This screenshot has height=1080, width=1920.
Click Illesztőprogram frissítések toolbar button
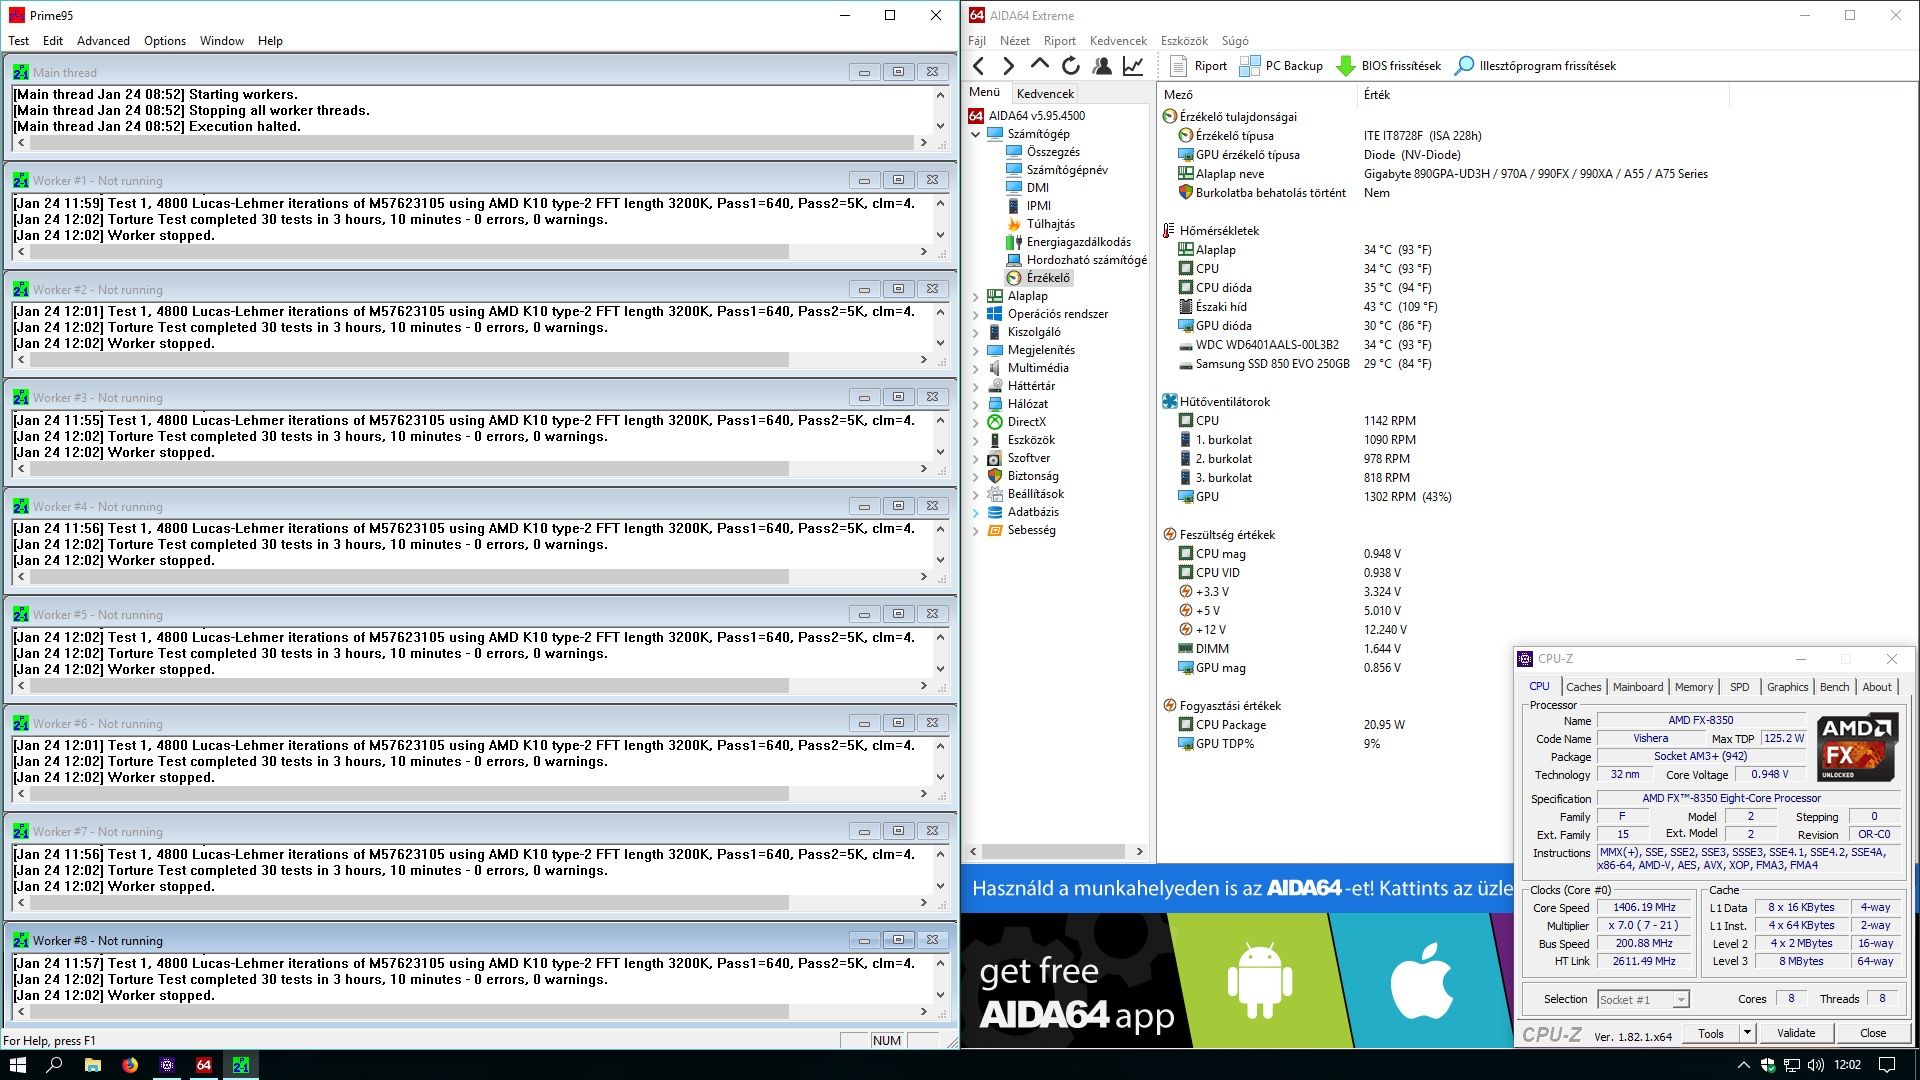point(1535,66)
